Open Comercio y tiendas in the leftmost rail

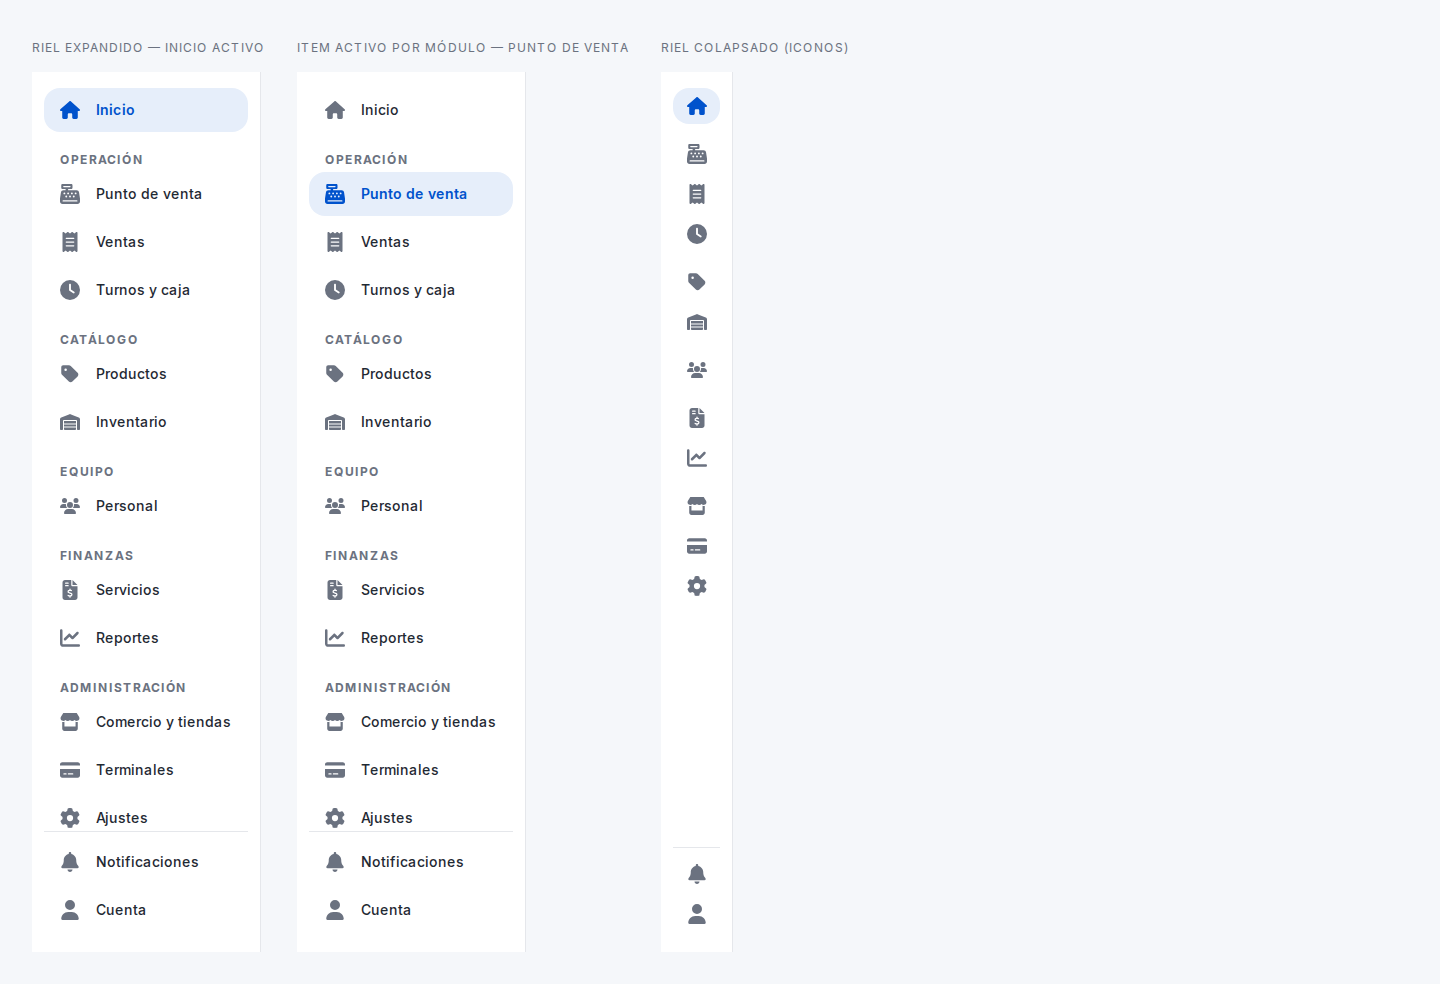[146, 722]
